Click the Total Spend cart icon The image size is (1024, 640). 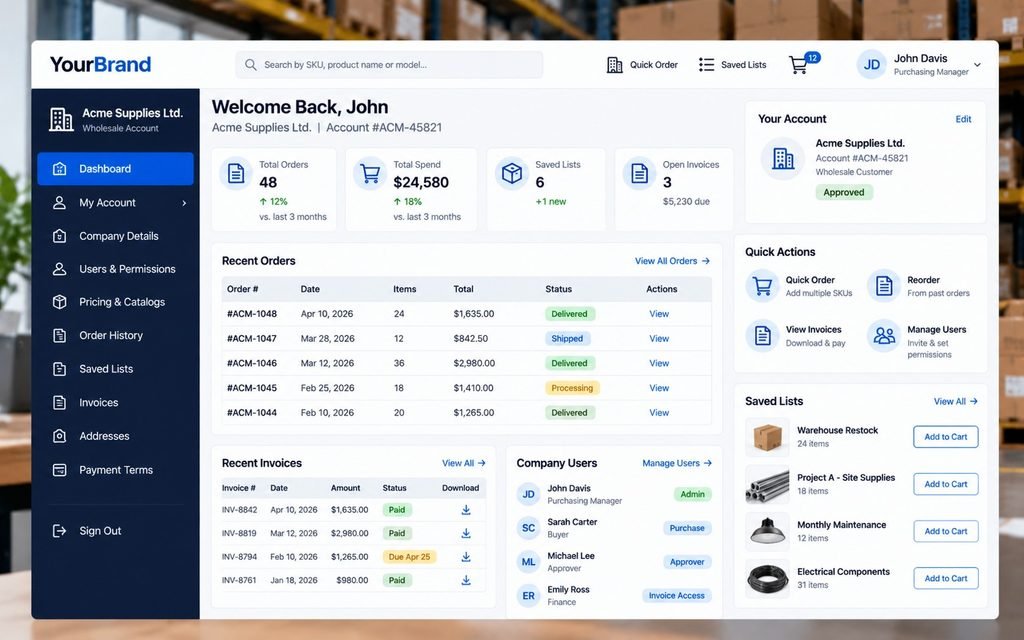click(x=370, y=173)
